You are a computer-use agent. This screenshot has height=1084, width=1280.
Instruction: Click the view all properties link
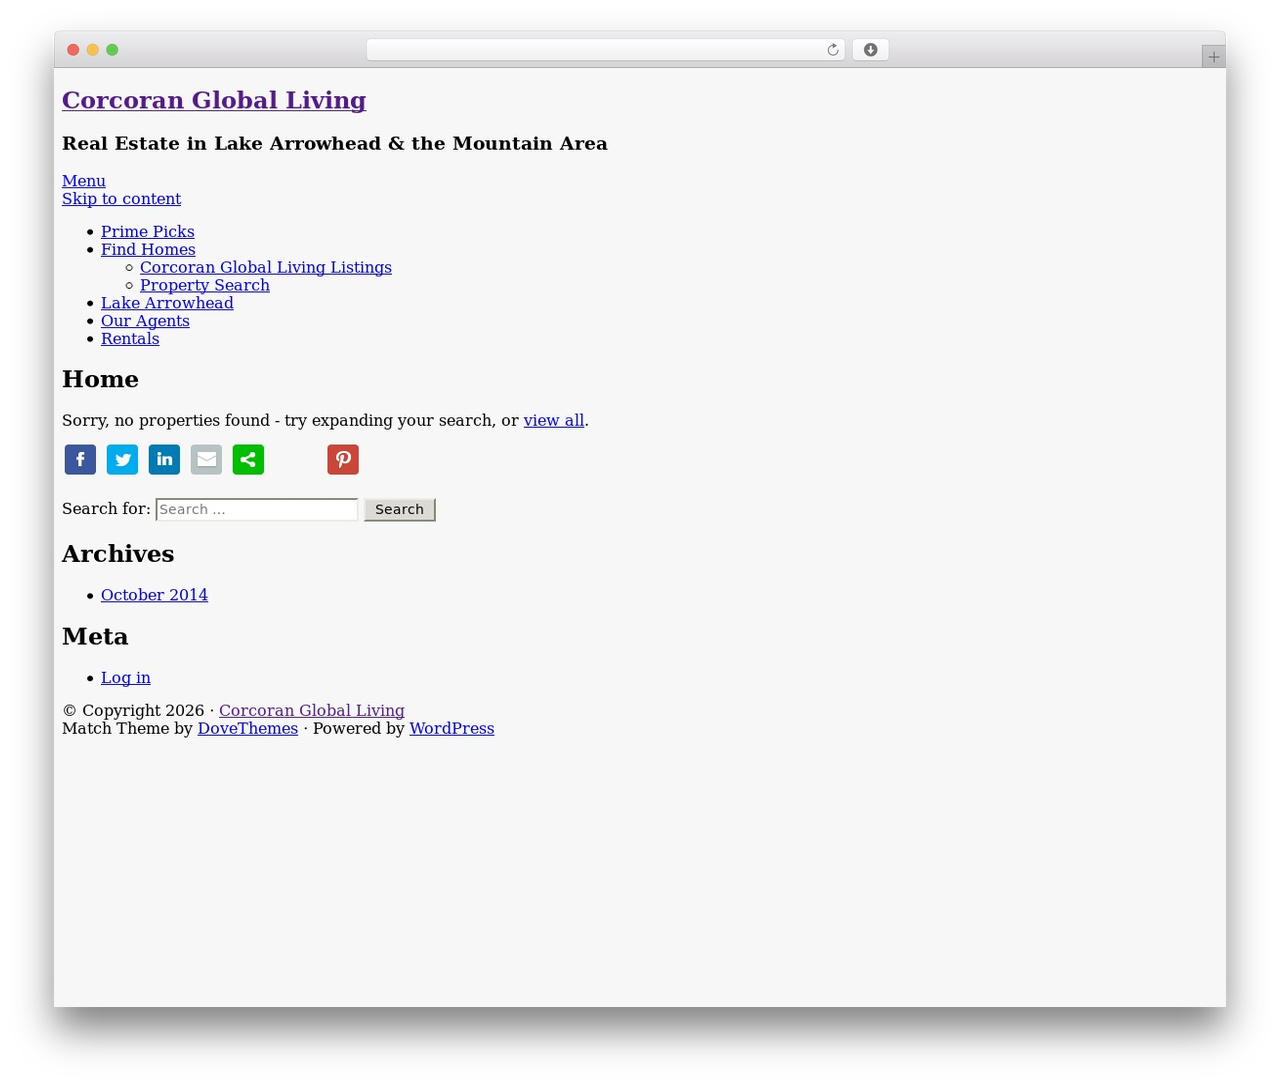554,420
